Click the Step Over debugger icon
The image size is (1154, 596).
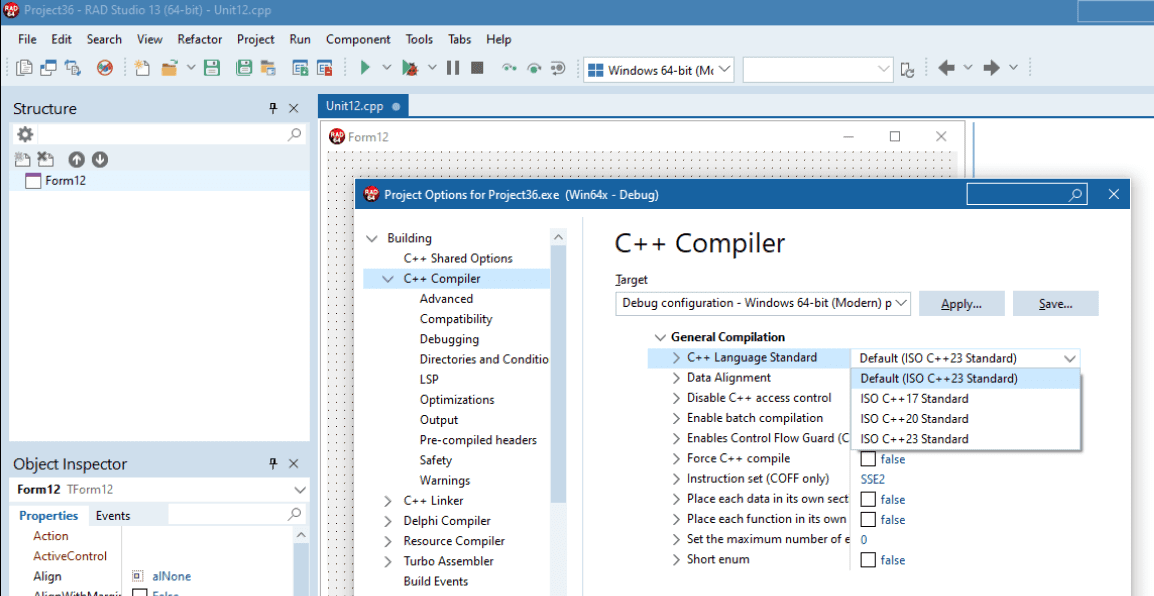tap(534, 68)
